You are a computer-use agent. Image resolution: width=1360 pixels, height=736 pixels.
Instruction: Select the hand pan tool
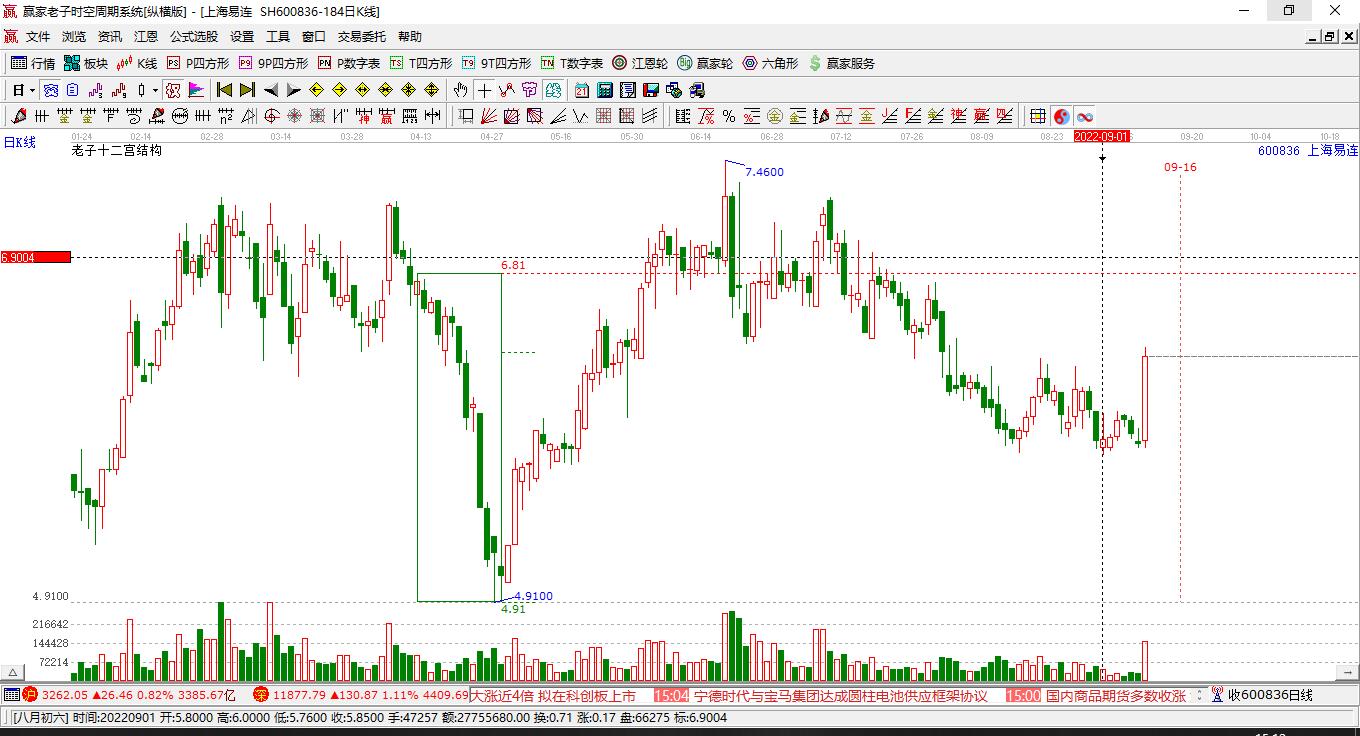460,90
